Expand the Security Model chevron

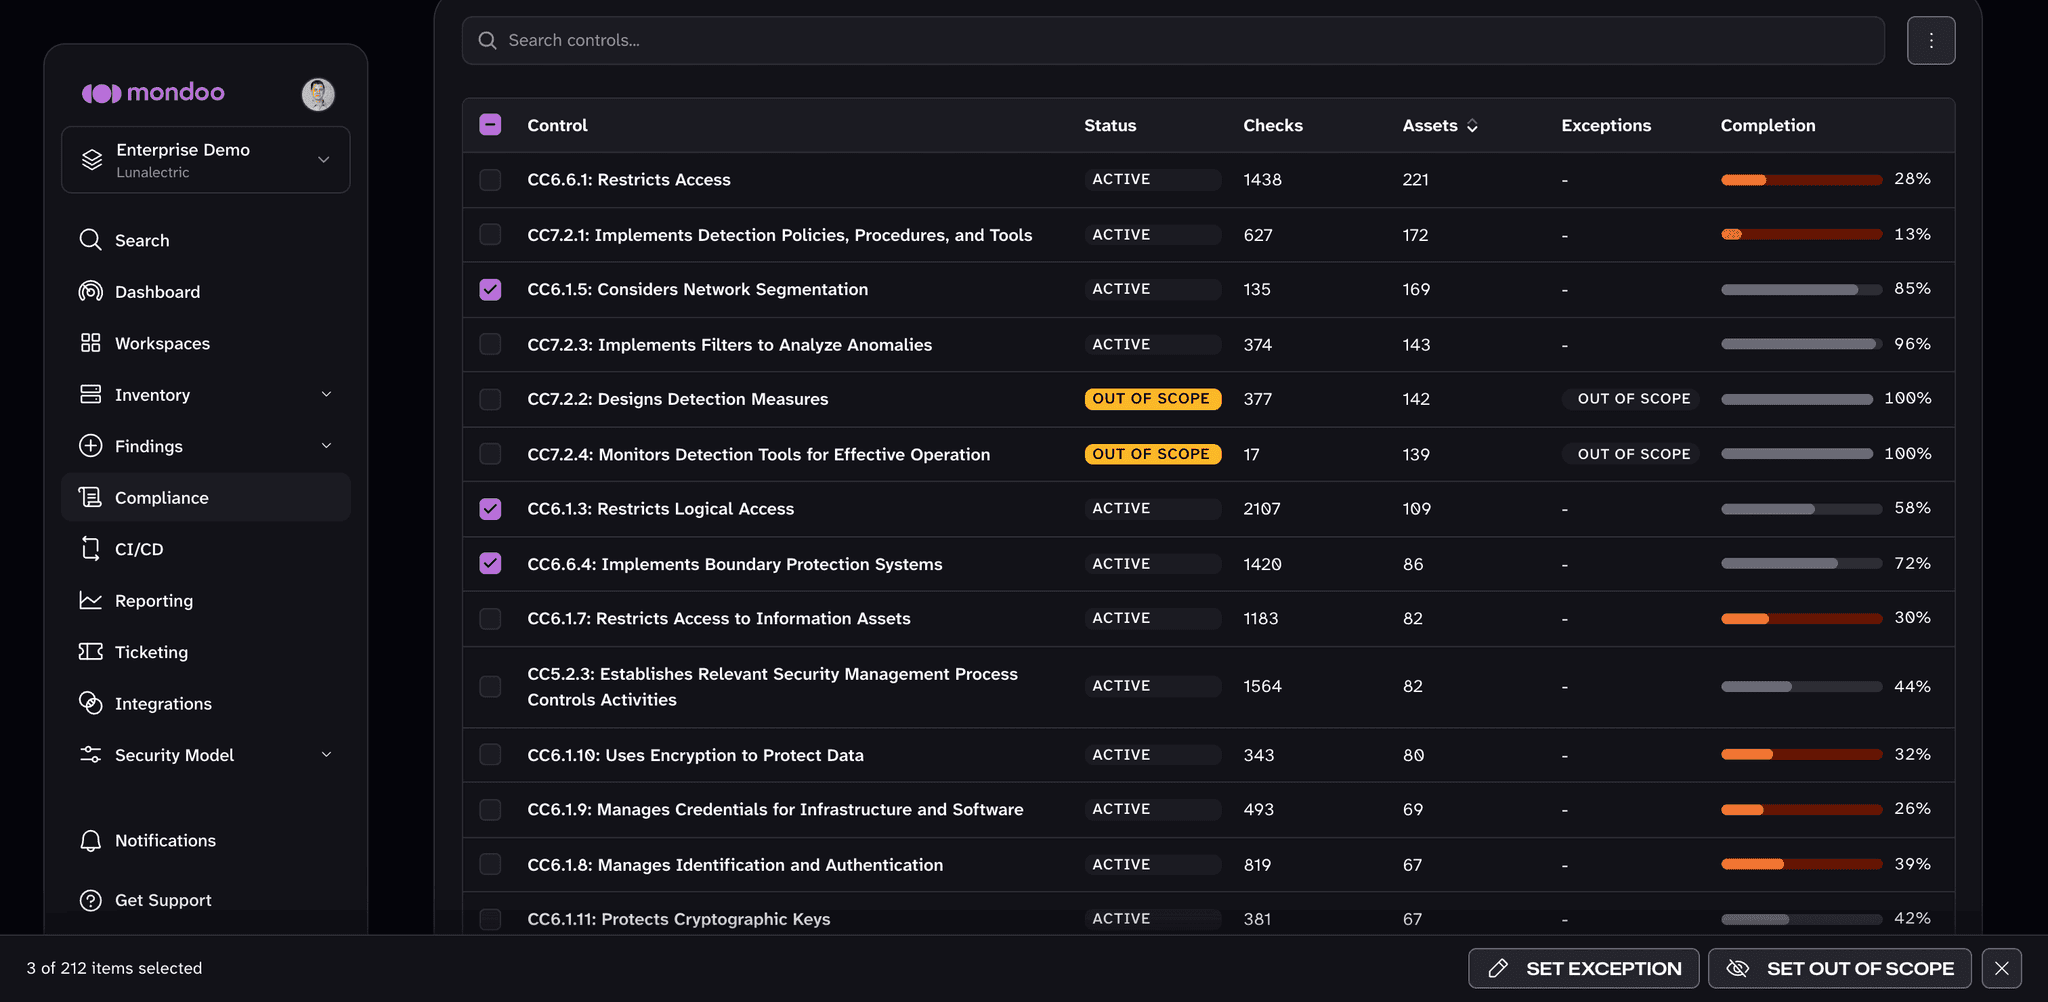(x=326, y=755)
